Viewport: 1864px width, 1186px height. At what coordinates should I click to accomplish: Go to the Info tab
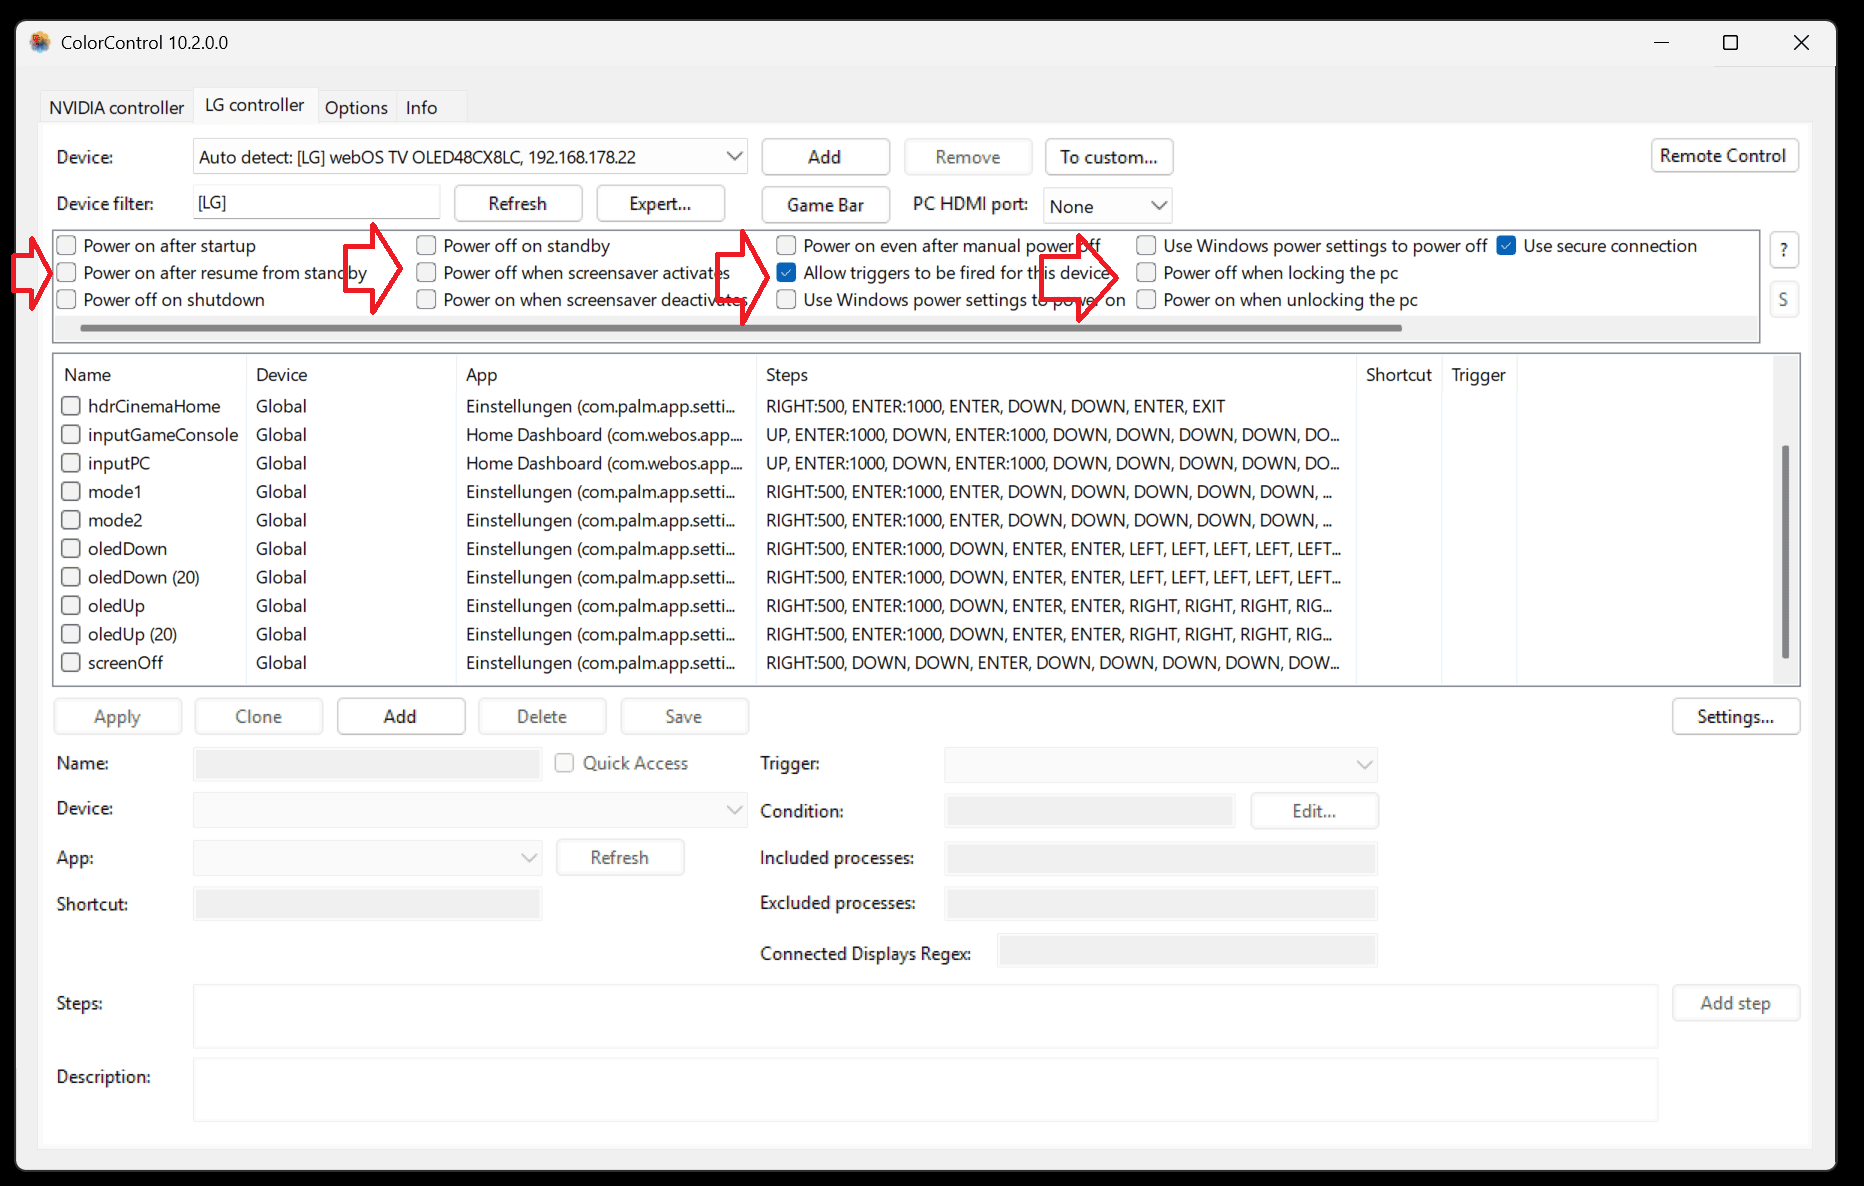click(x=421, y=107)
